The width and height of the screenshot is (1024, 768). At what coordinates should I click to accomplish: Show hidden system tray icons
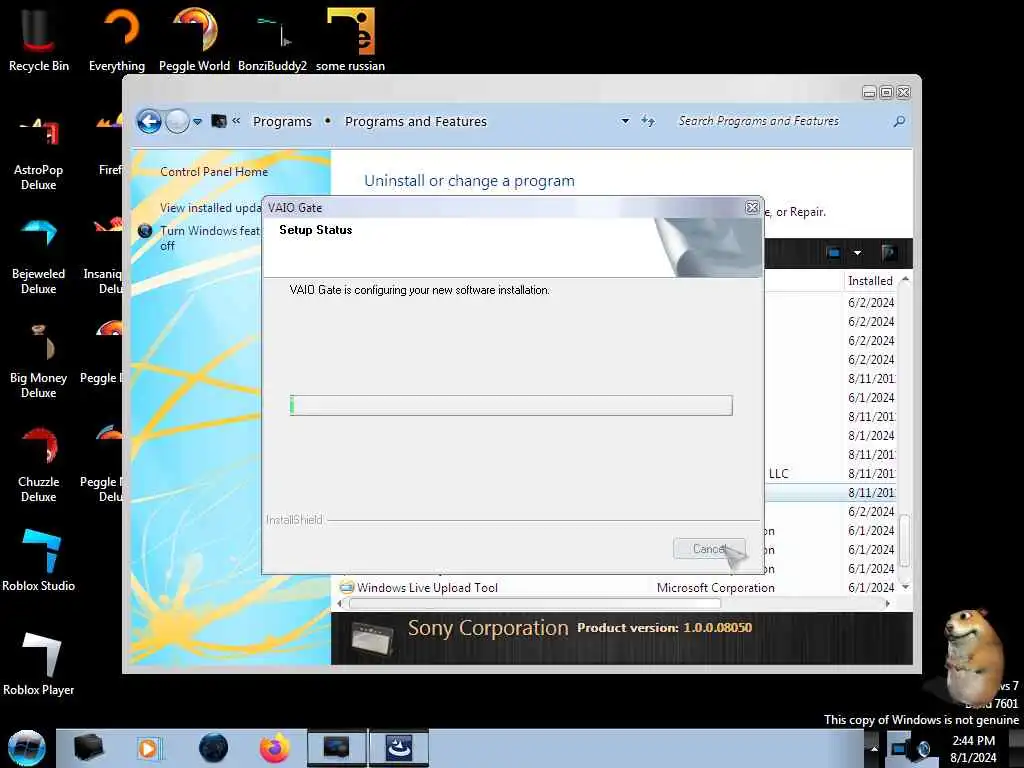pyautogui.click(x=874, y=748)
